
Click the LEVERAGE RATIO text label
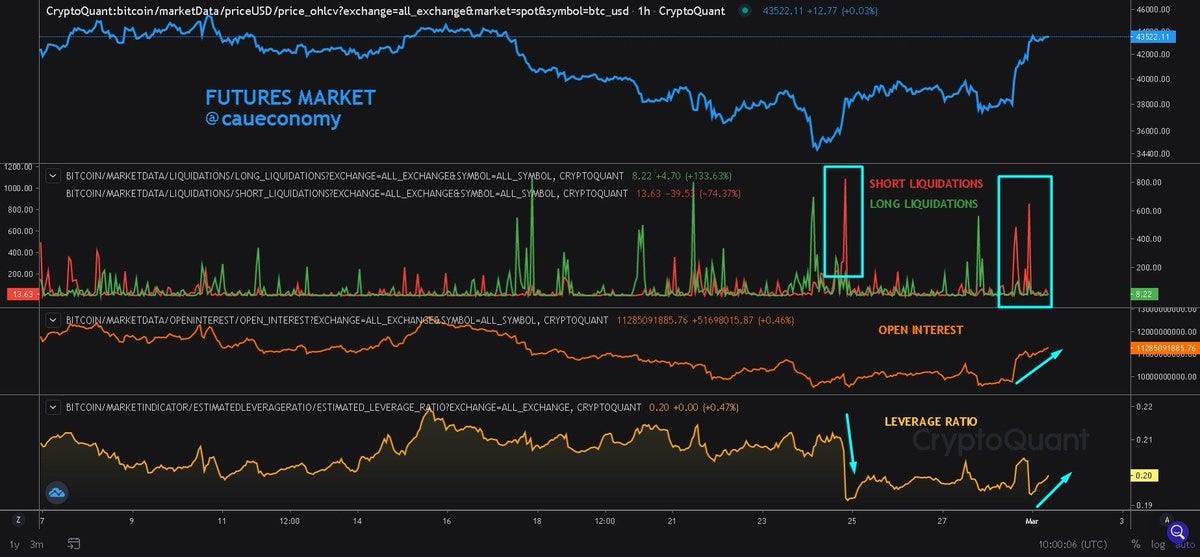pos(930,422)
